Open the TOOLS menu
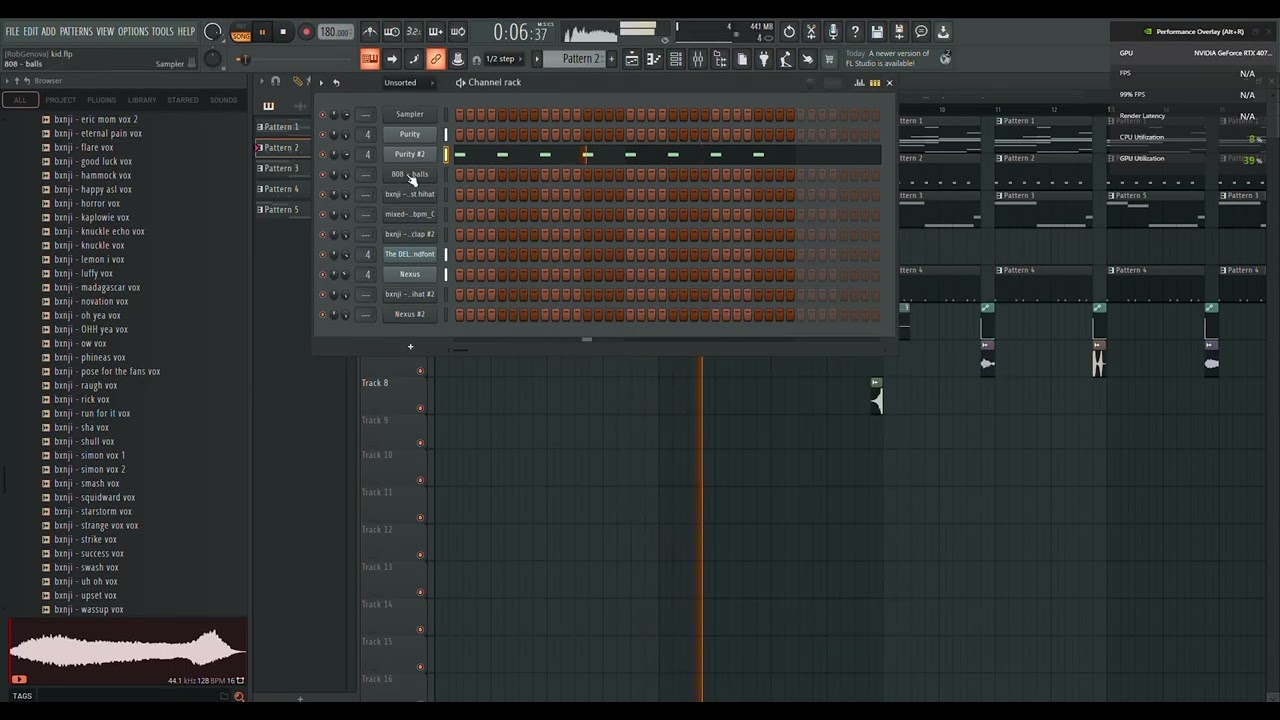The image size is (1280, 720). [162, 32]
